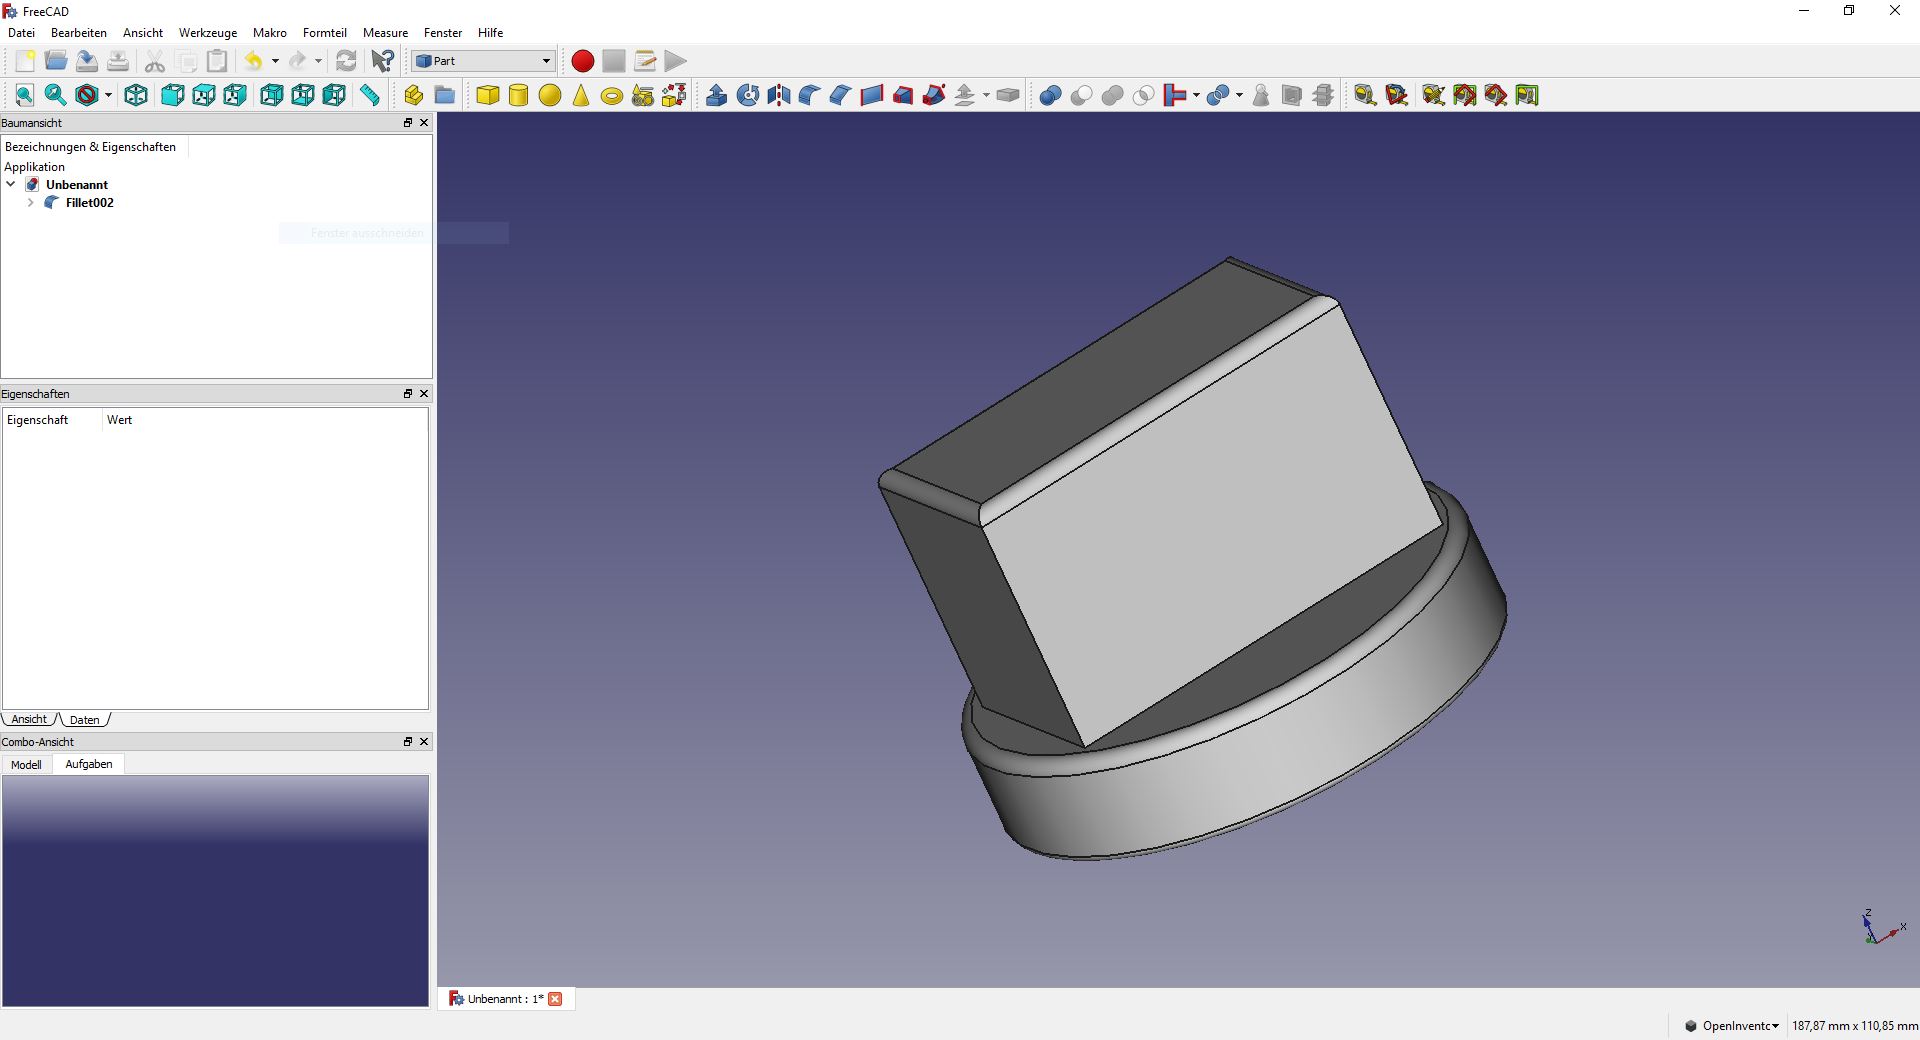Activate the What's This help pointer
This screenshot has width=1920, height=1040.
point(382,61)
